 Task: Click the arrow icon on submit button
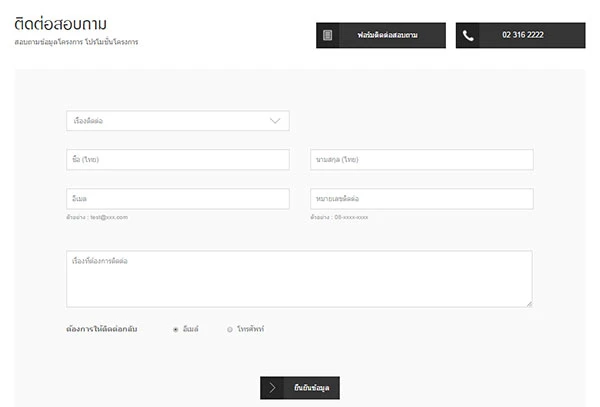(x=273, y=388)
